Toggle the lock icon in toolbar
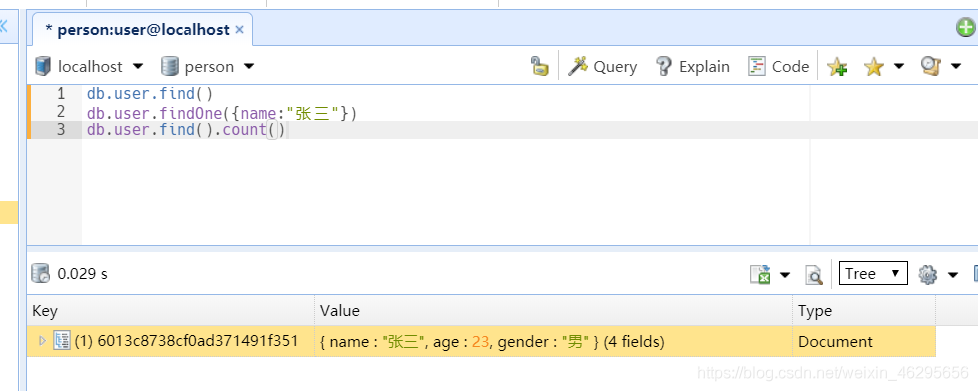This screenshot has height=391, width=978. pyautogui.click(x=540, y=66)
